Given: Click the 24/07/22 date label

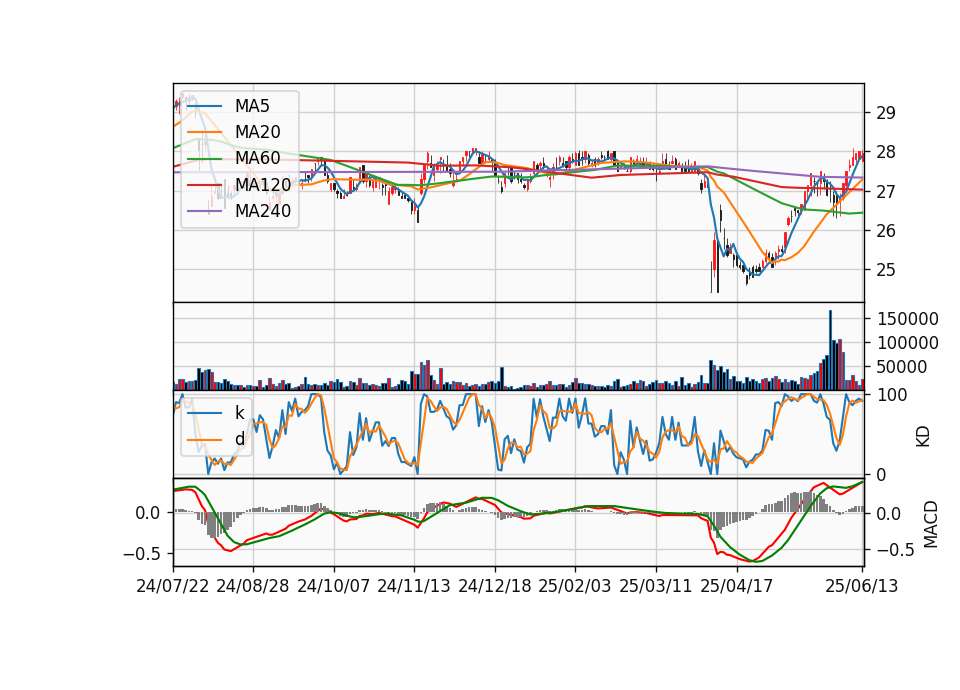Looking at the screenshot, I should point(173,586).
